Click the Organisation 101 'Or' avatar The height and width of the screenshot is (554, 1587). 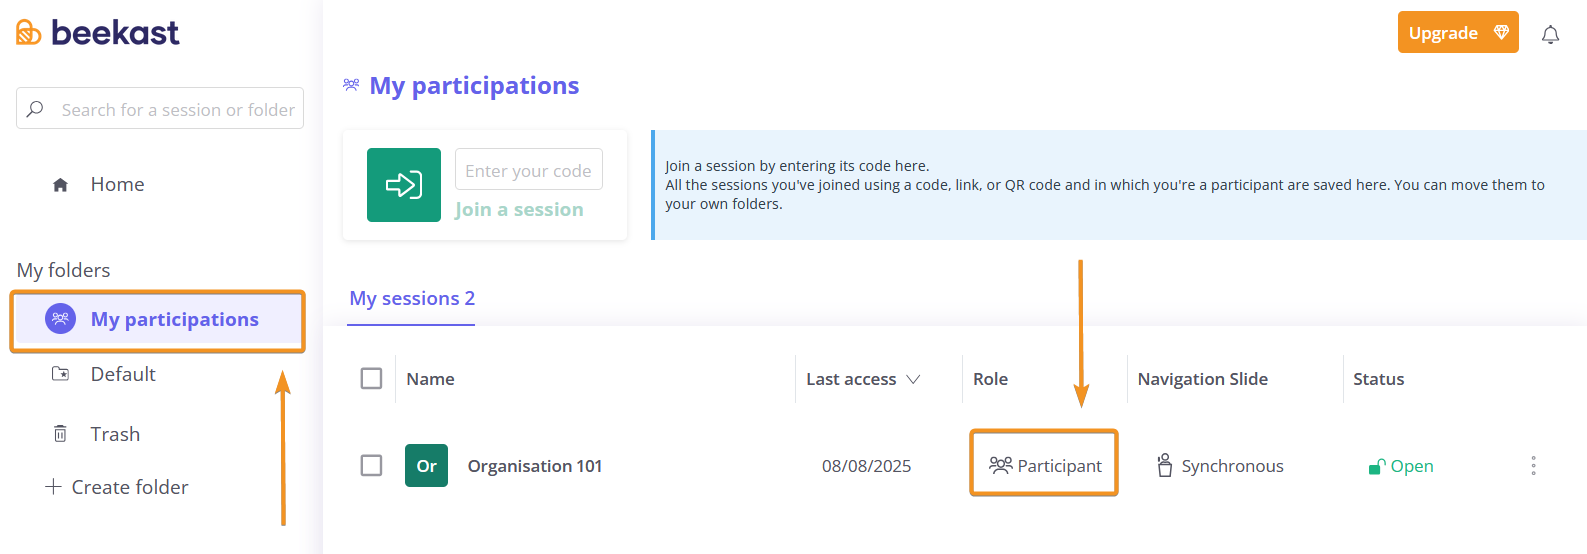point(426,465)
